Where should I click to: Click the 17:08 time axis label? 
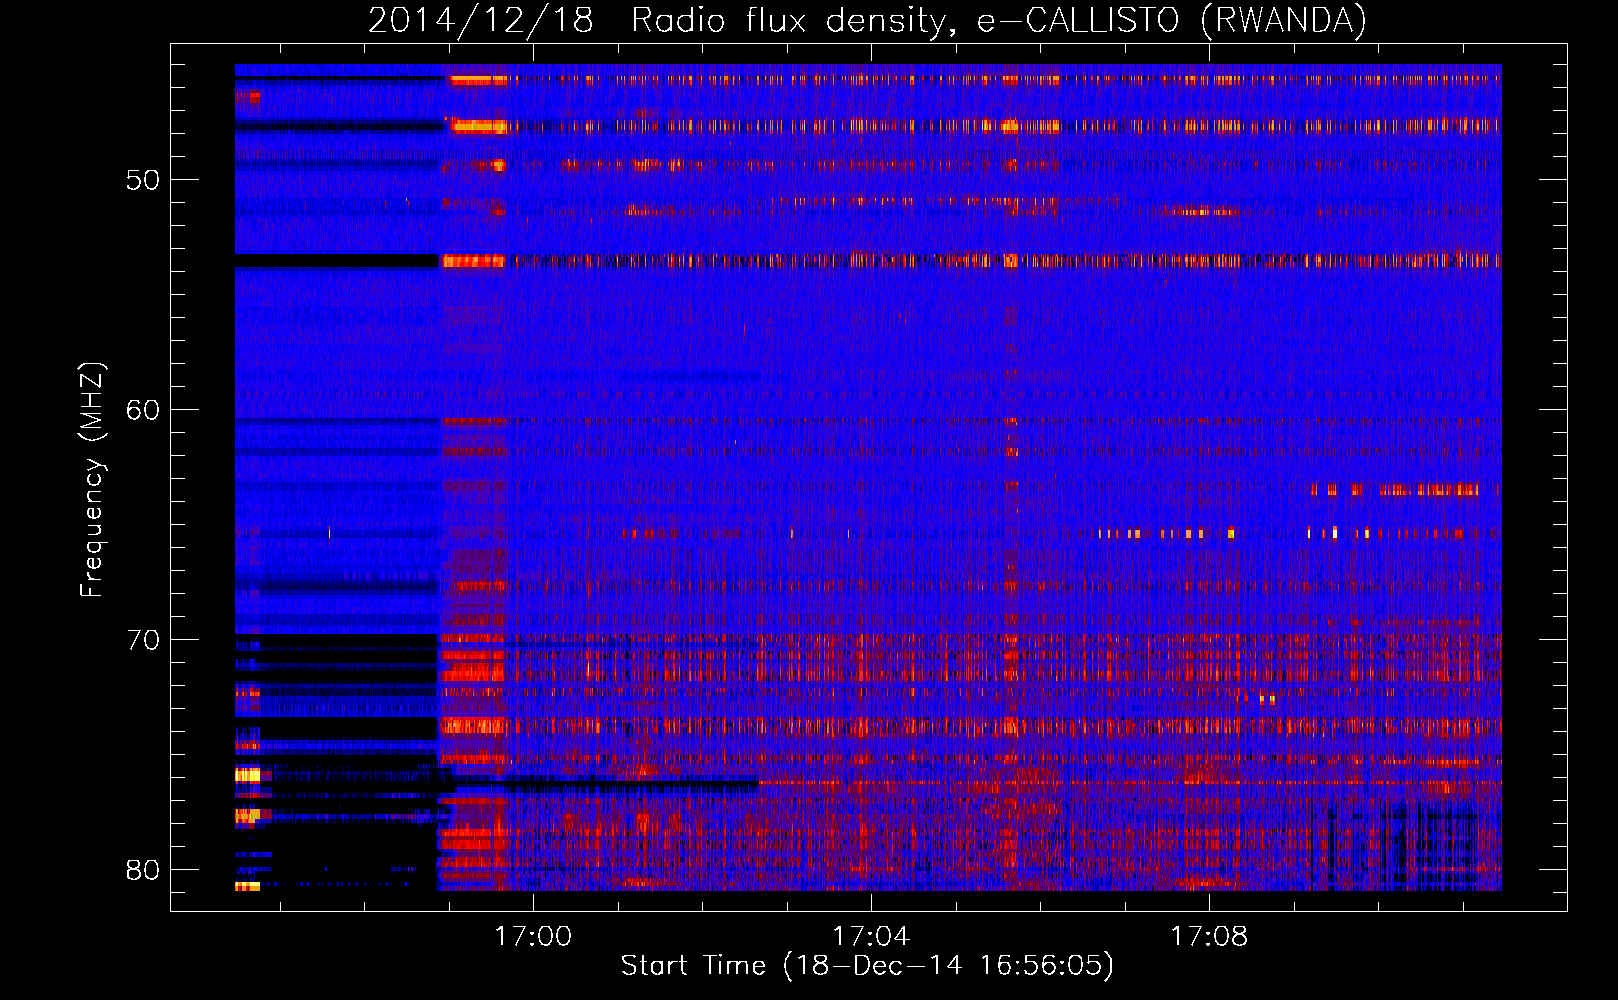tap(1209, 936)
